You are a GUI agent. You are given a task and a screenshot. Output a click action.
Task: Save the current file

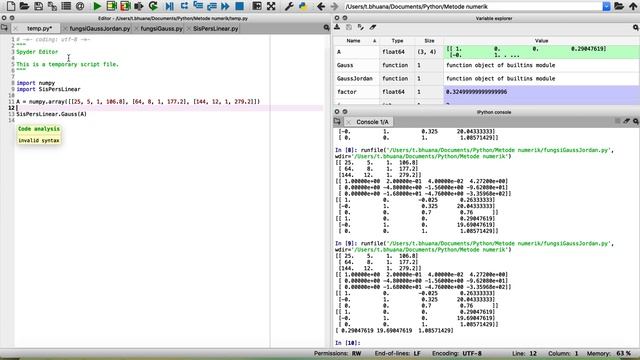38,6
